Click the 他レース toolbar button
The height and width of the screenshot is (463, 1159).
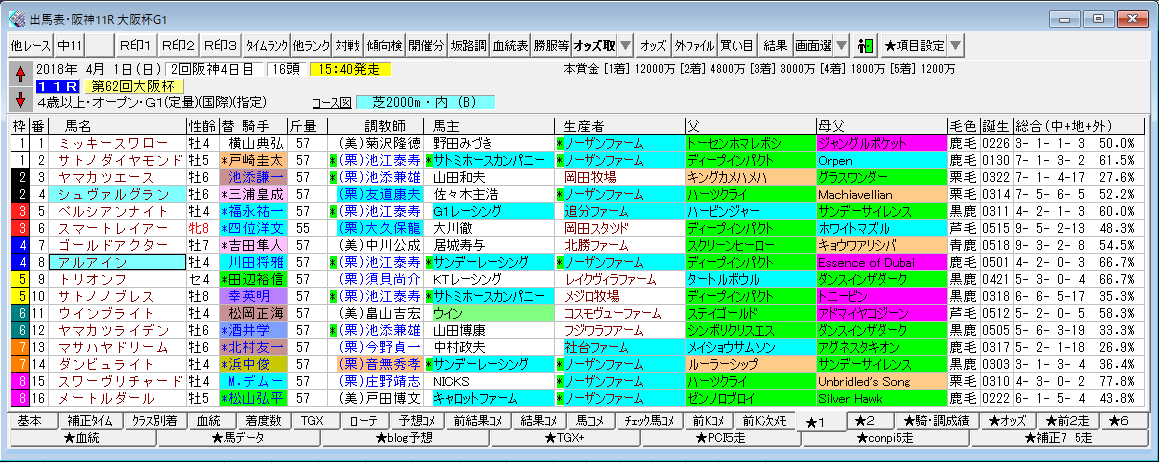coord(31,46)
